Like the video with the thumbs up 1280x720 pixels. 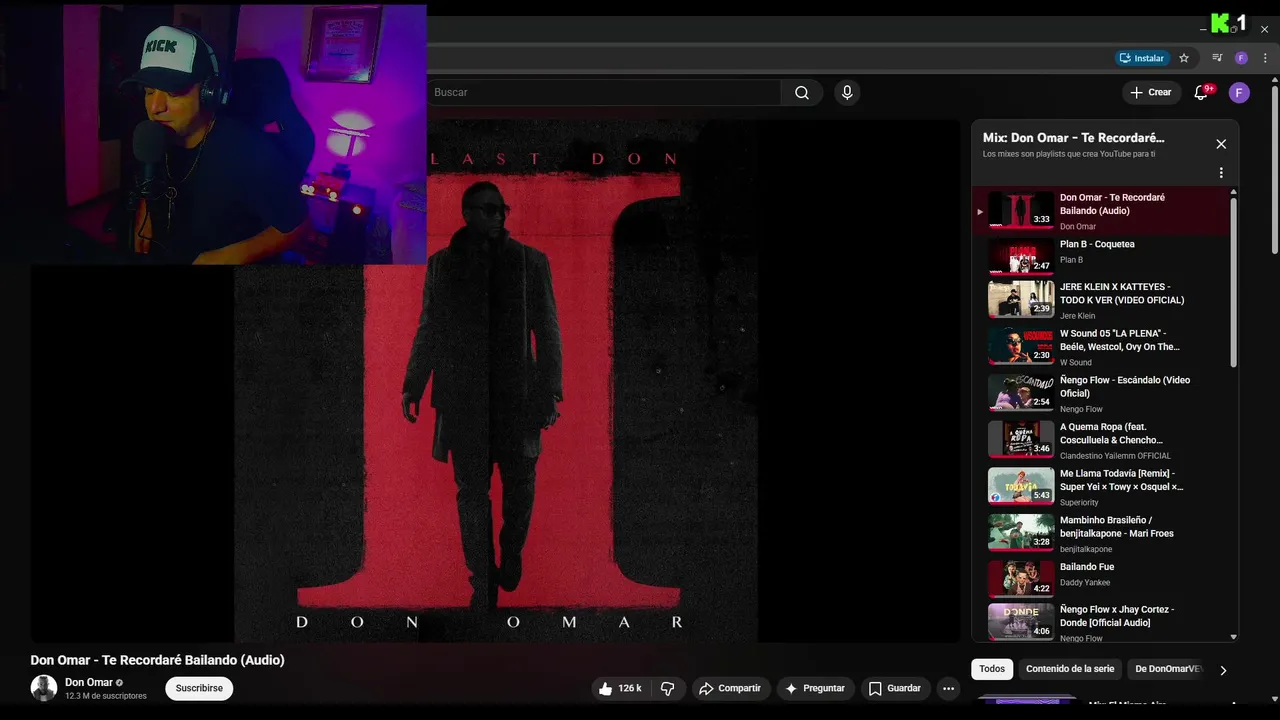(x=620, y=688)
